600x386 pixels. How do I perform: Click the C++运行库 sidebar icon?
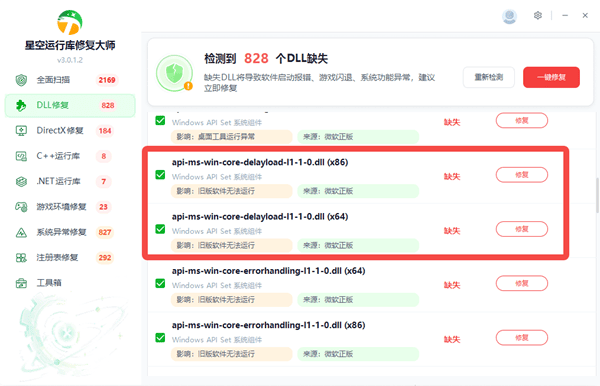[21, 156]
